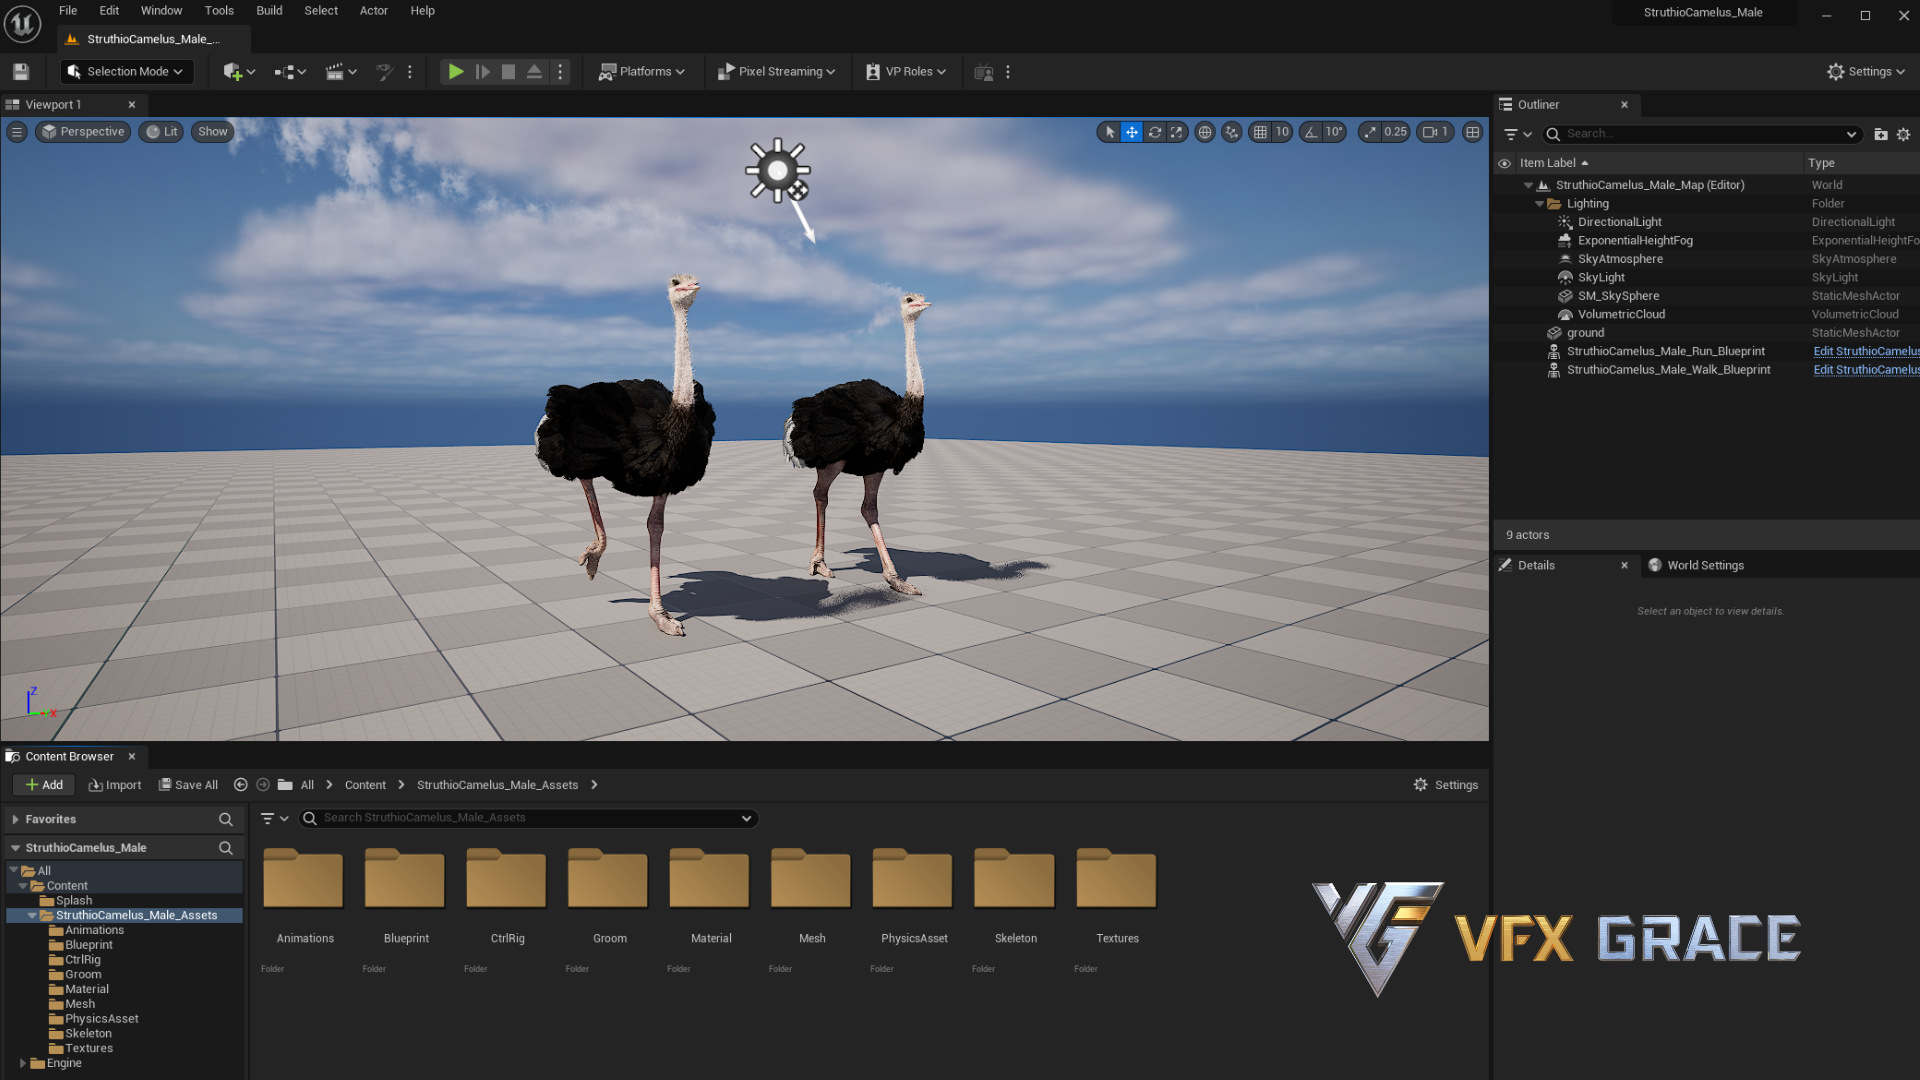Open Outliner filter options icon

coord(1517,134)
